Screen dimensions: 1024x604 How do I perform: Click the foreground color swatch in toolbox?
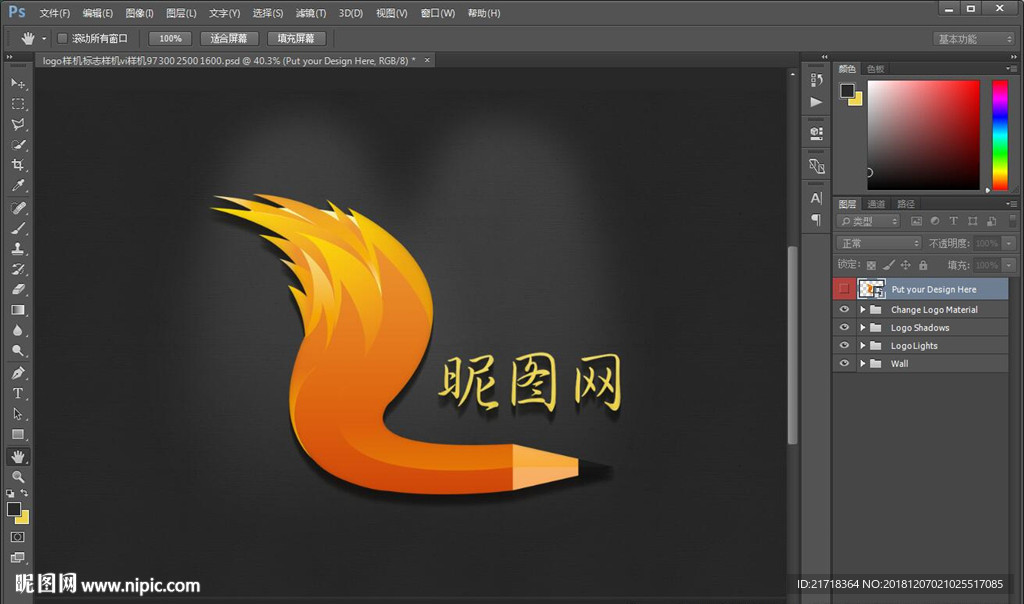coord(14,509)
